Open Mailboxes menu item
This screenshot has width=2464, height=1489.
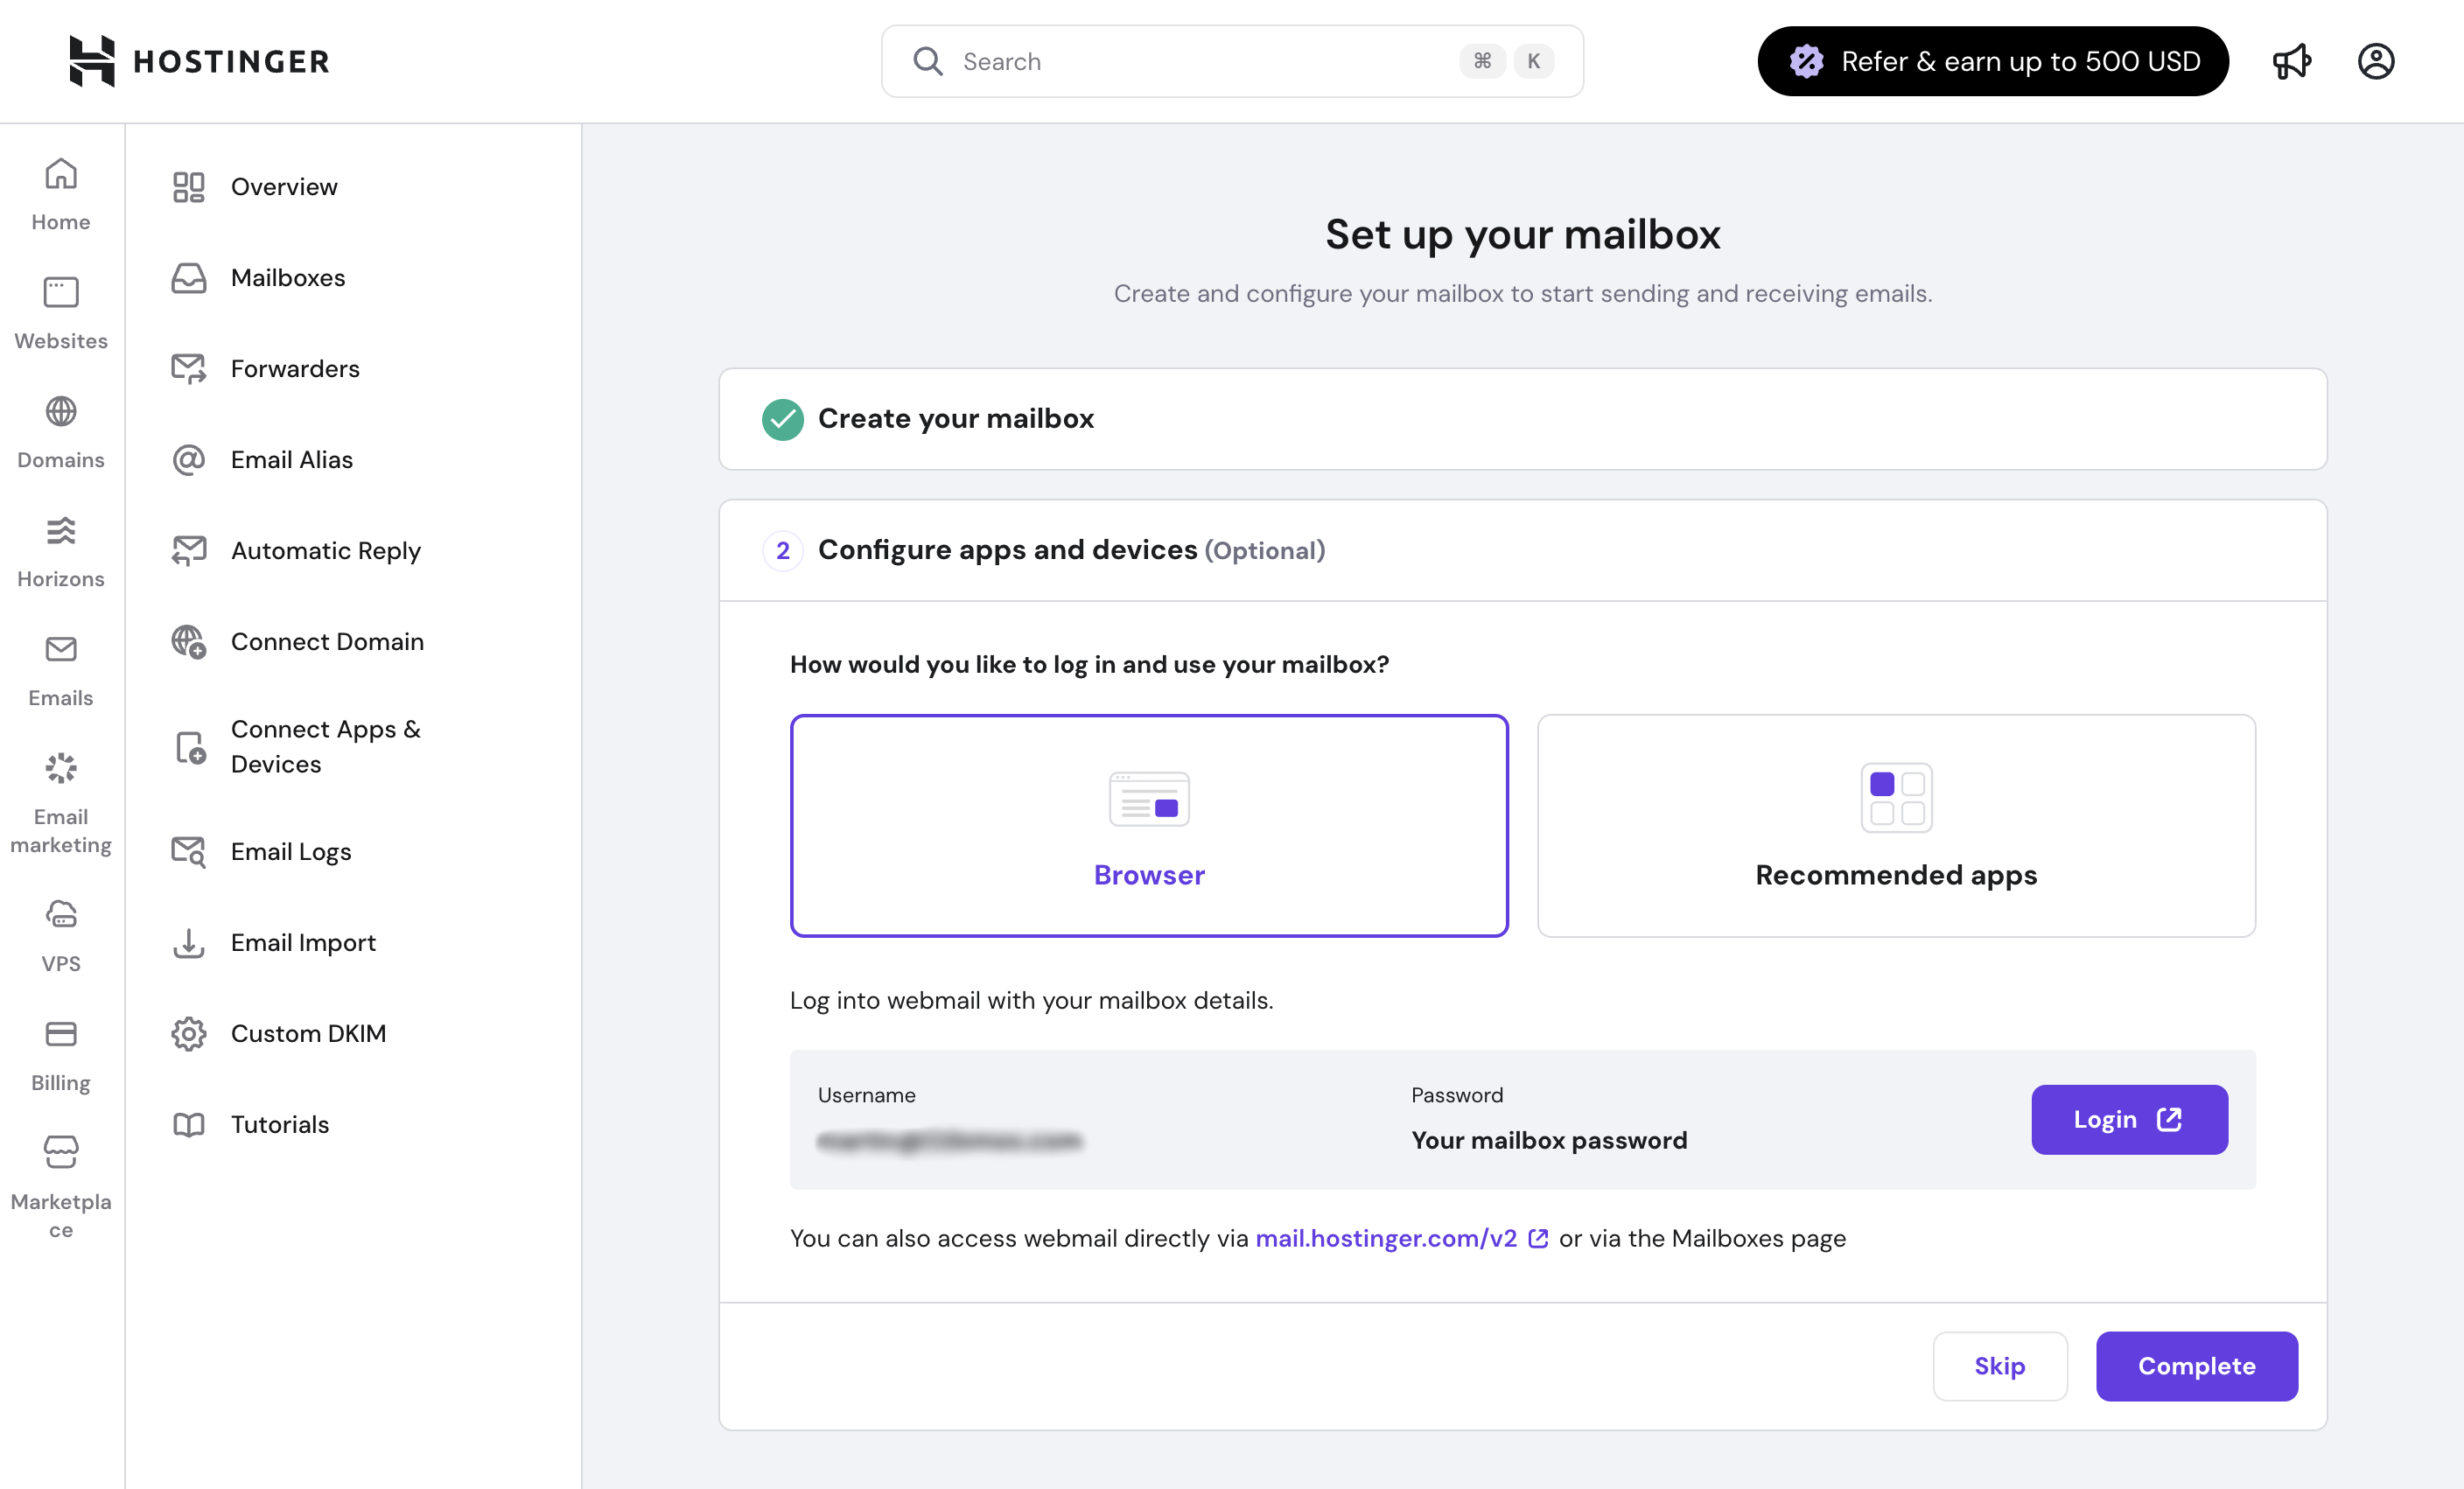click(x=287, y=278)
